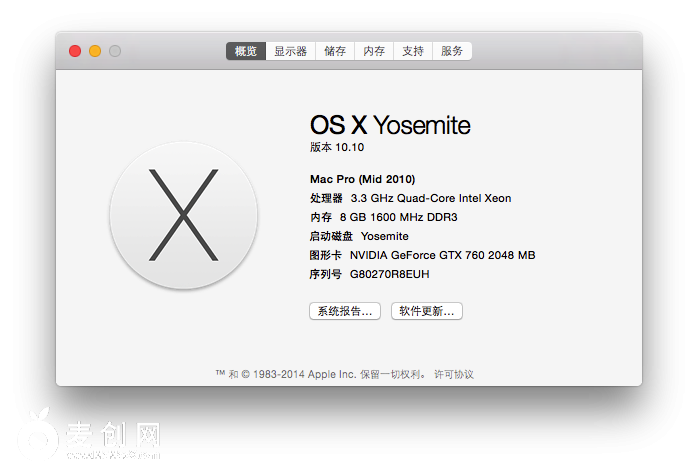Open 系统报告 system report
Screen dimensions: 698x466
[x=345, y=311]
